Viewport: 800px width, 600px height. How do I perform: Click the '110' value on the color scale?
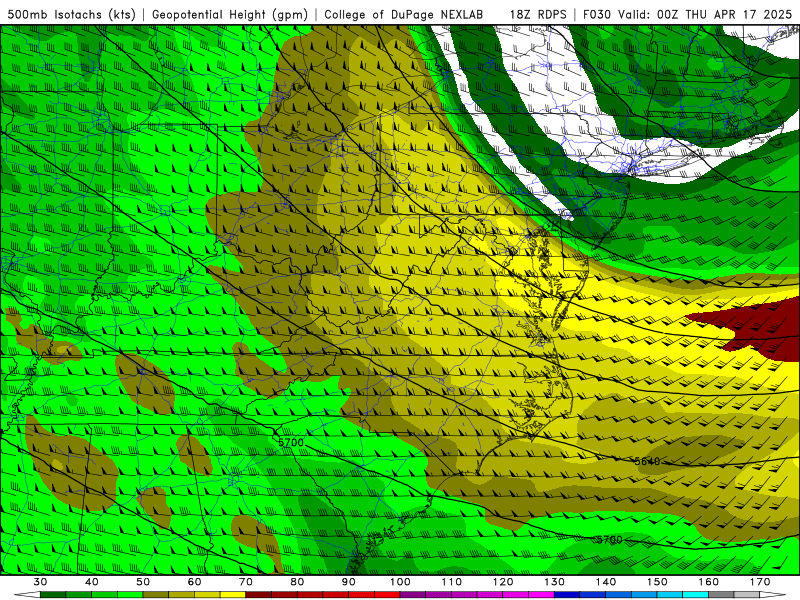(x=452, y=582)
